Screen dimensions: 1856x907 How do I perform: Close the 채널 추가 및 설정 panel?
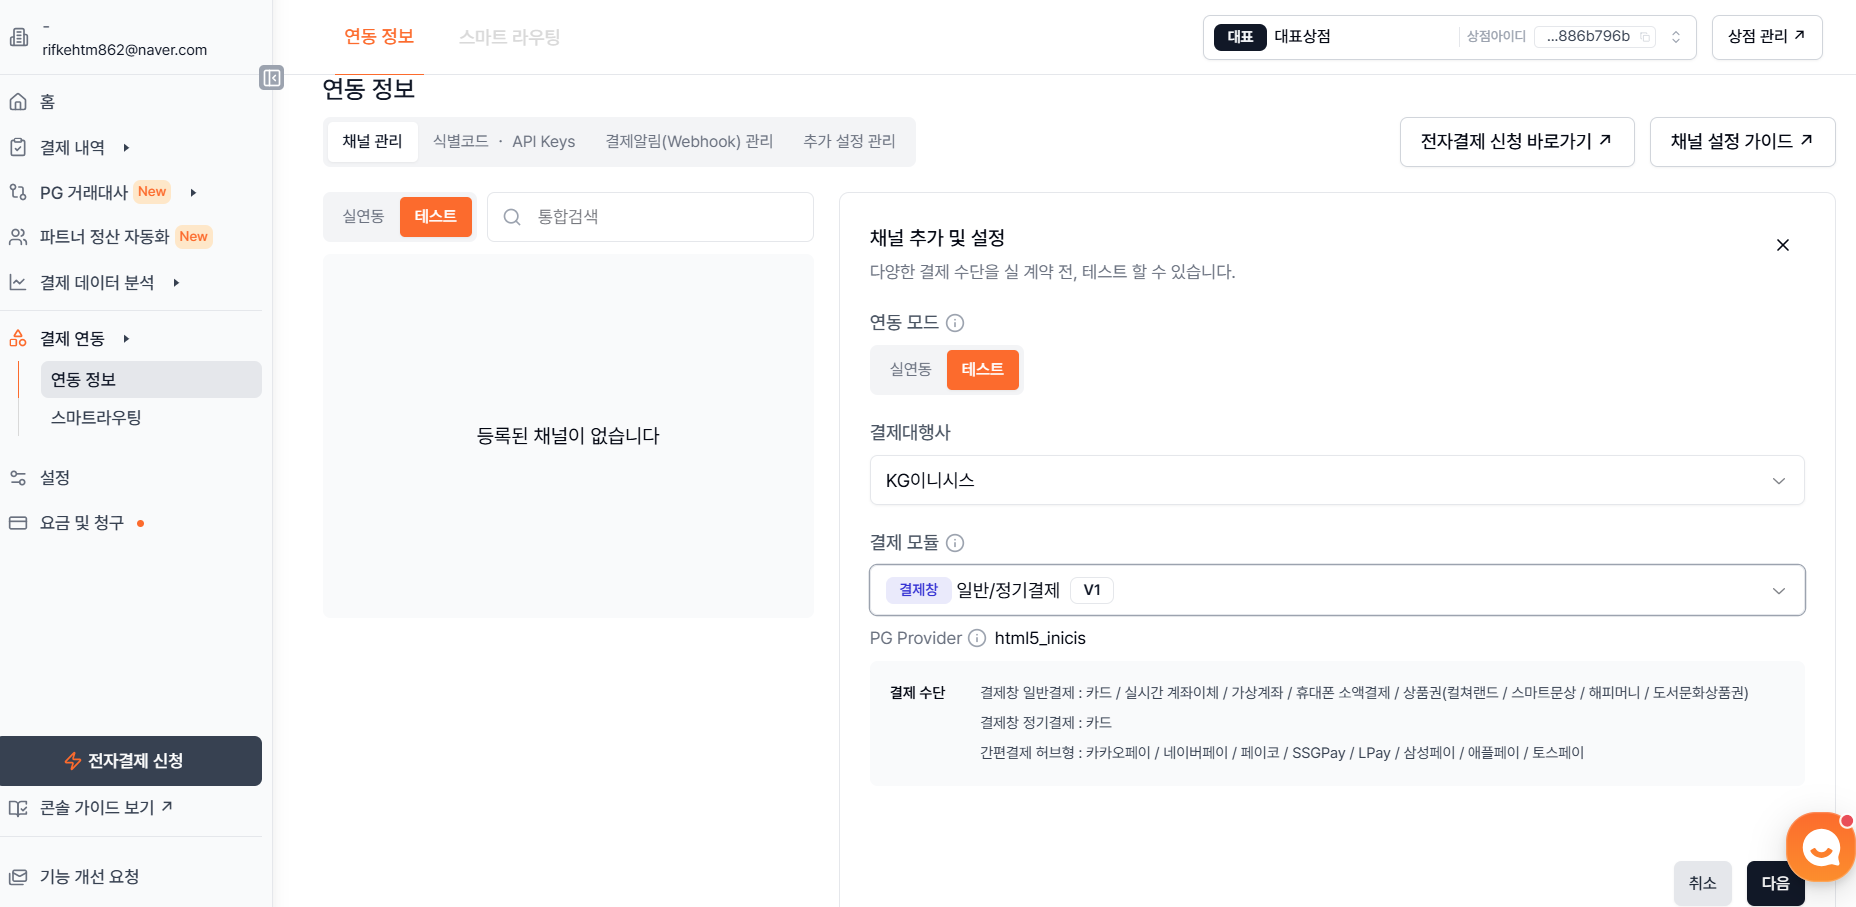(x=1783, y=245)
